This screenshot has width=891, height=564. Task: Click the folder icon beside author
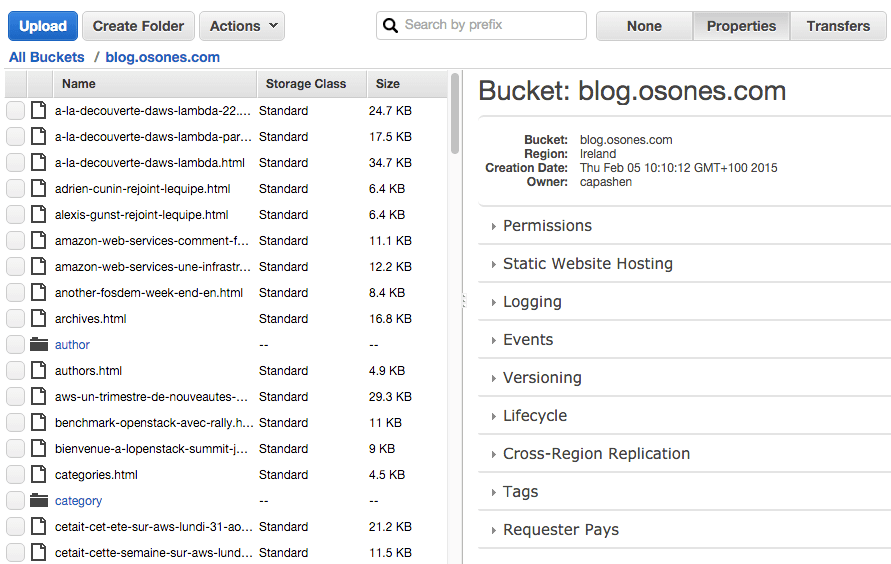39,345
